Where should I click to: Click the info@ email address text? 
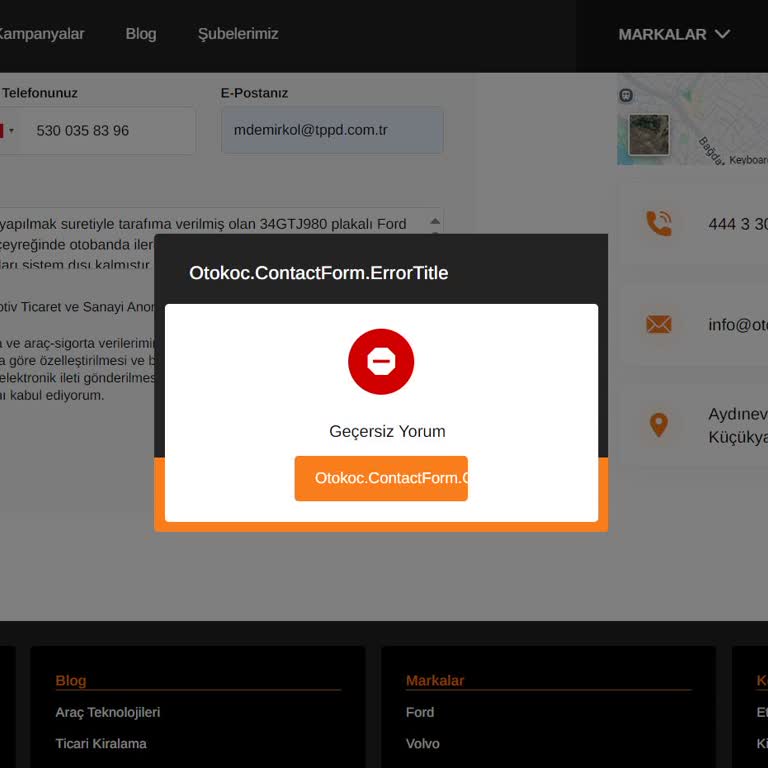click(x=738, y=325)
